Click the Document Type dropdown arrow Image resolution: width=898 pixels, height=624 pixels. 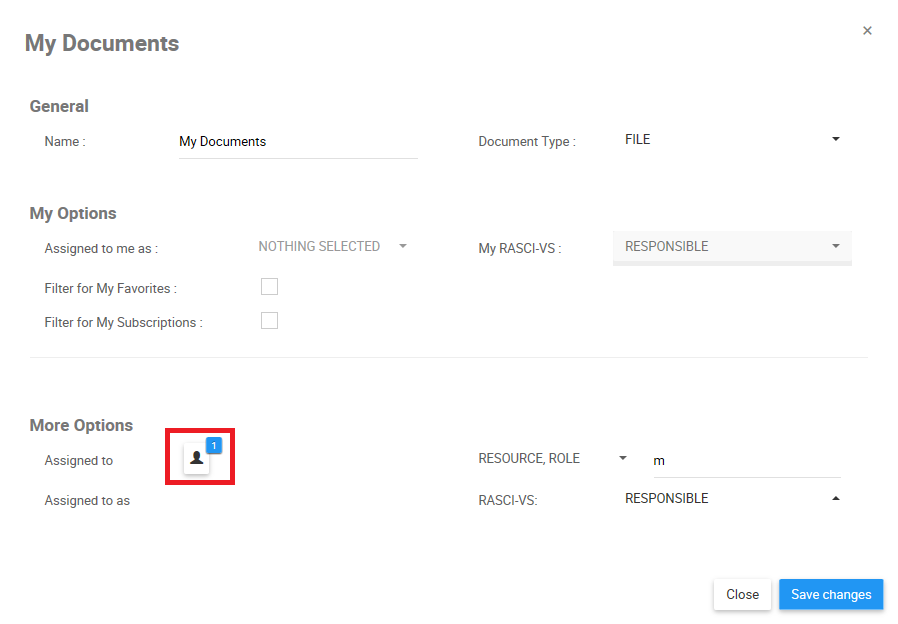pyautogui.click(x=836, y=139)
